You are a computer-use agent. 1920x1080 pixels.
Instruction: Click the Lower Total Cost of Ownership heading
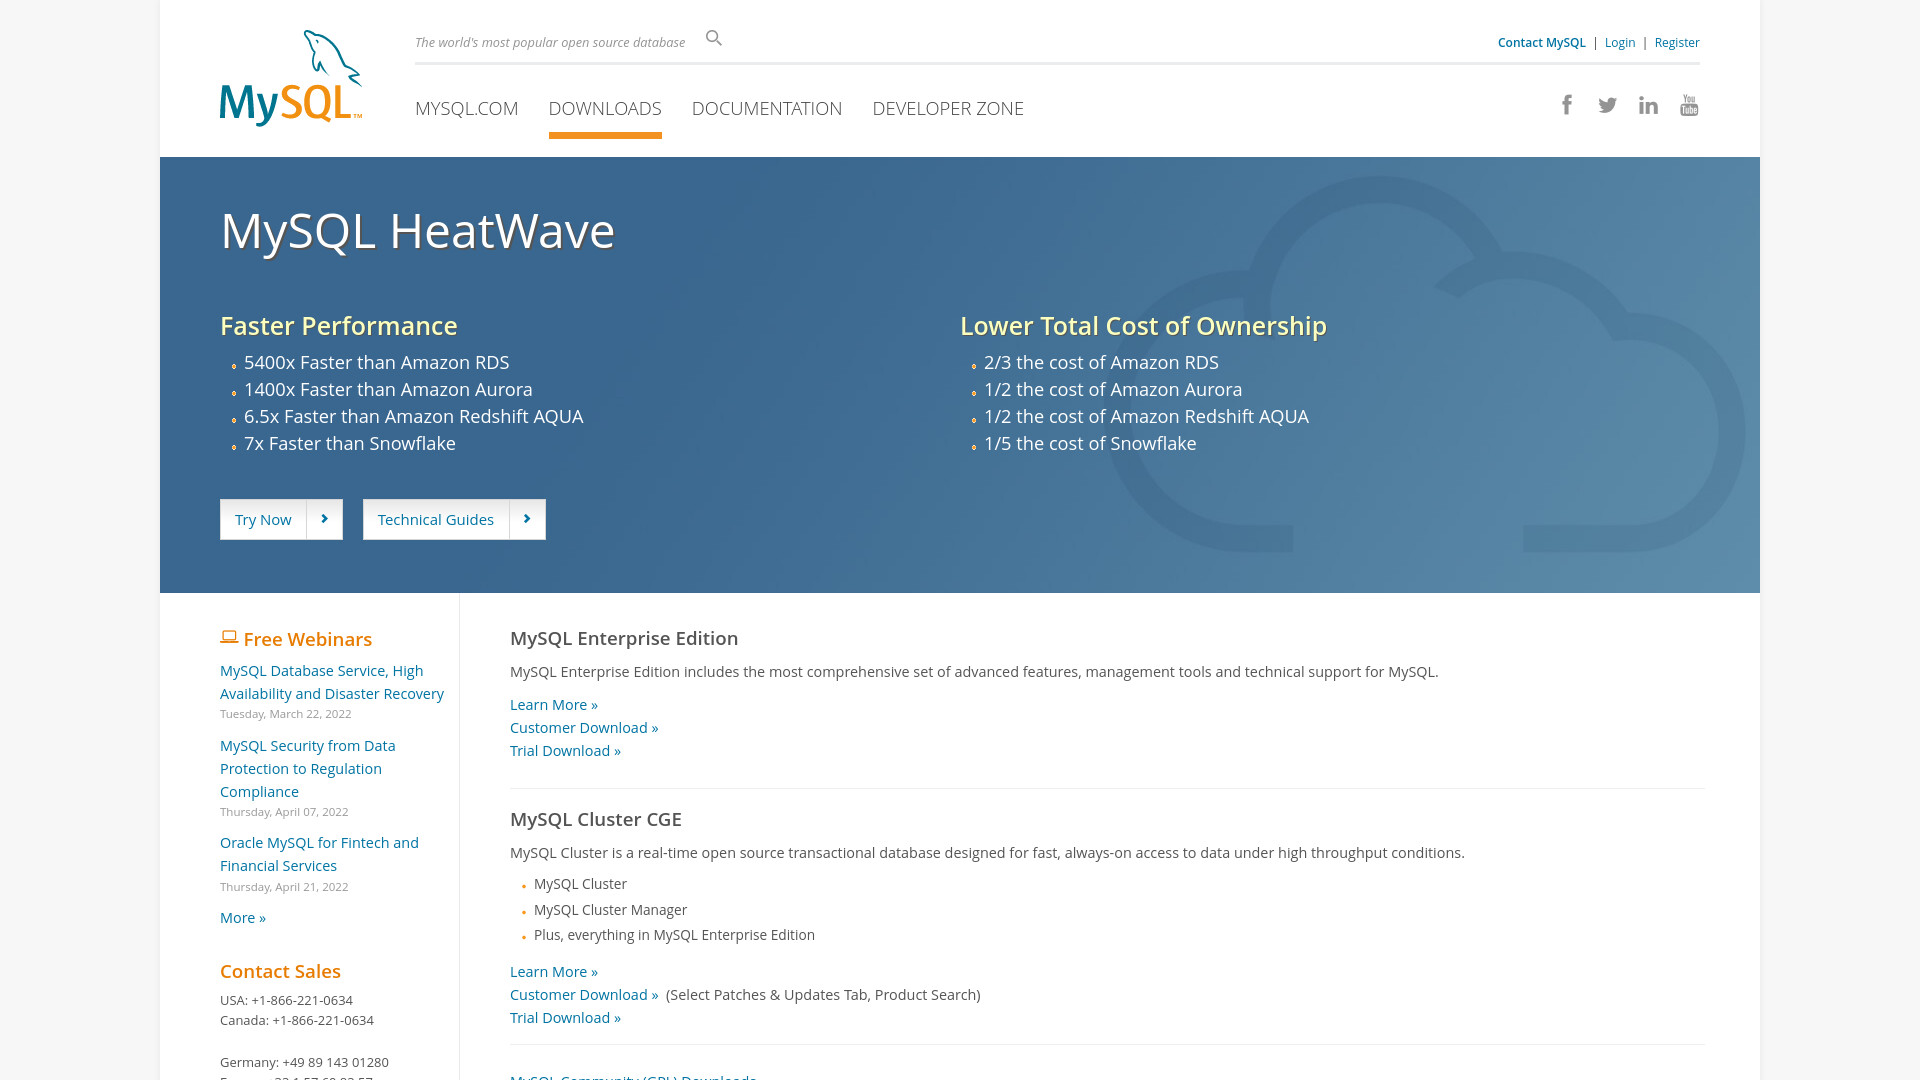(1143, 325)
